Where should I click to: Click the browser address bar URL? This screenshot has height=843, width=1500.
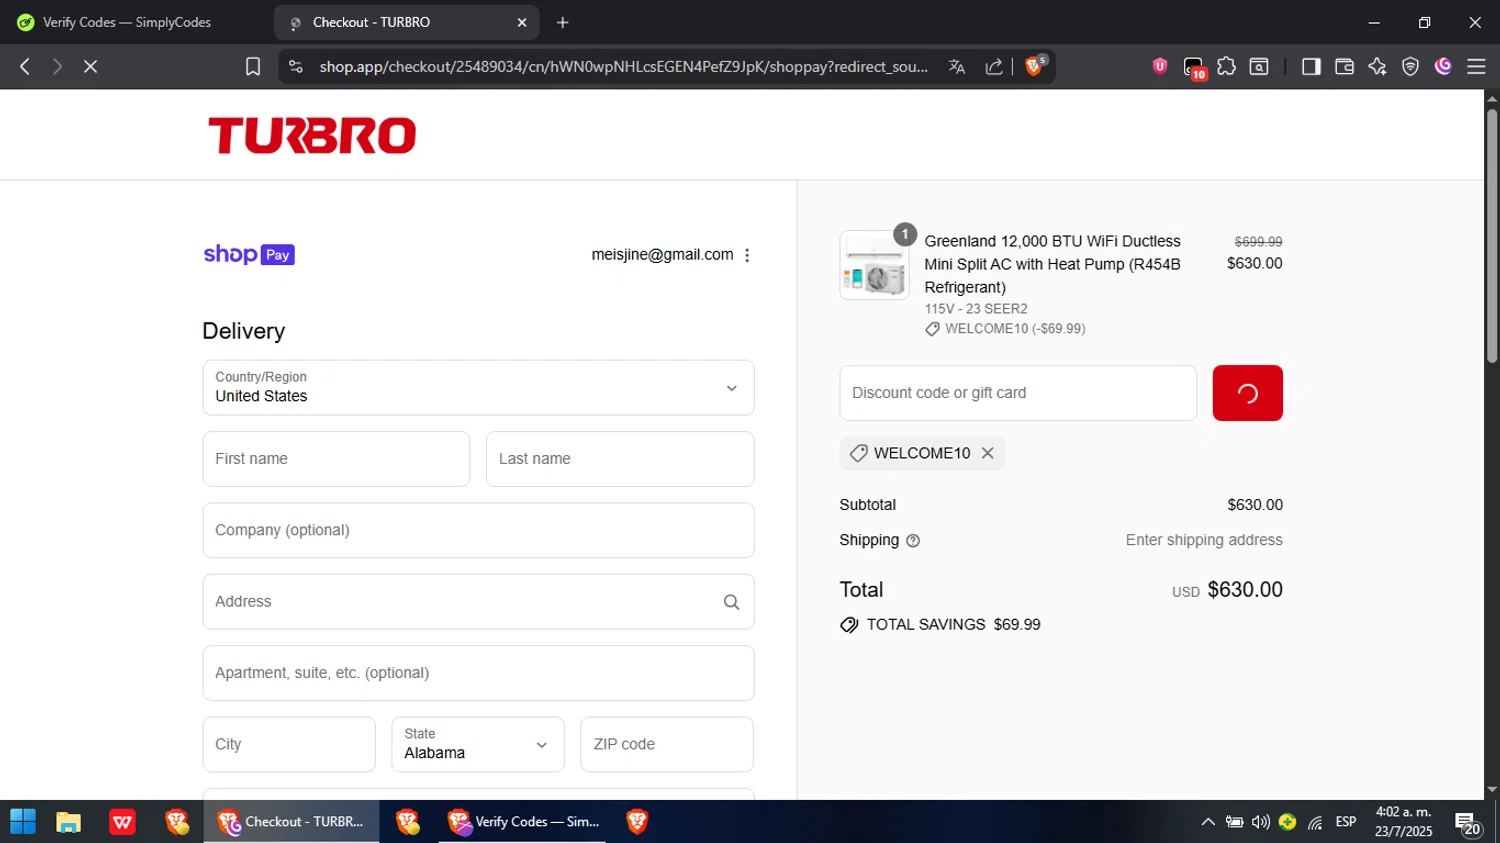tap(623, 66)
